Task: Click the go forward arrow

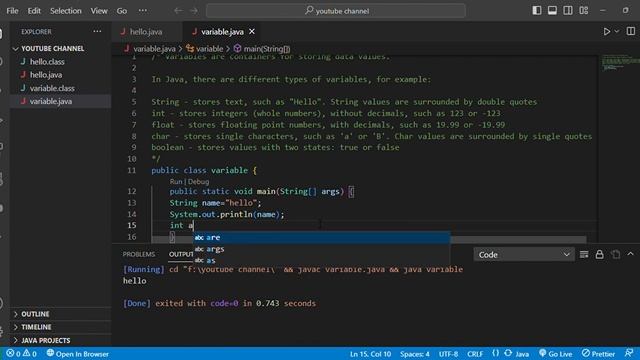Action: (194, 11)
